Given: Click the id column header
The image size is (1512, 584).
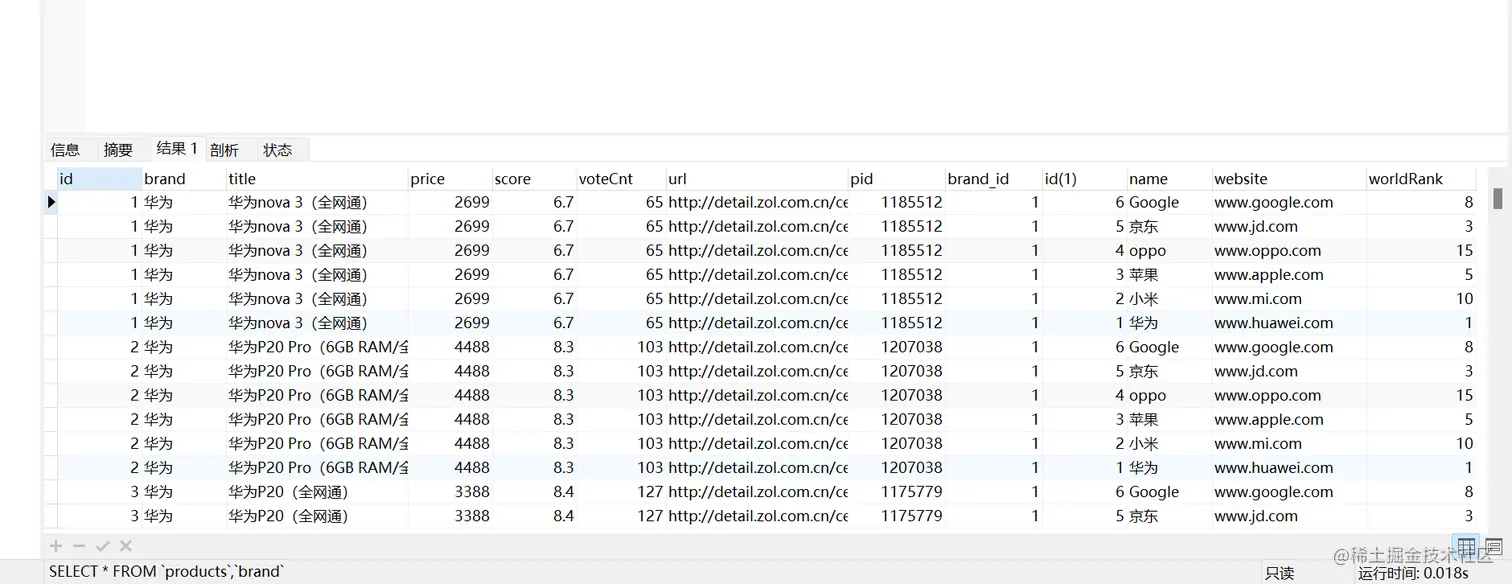Looking at the screenshot, I should (99, 179).
